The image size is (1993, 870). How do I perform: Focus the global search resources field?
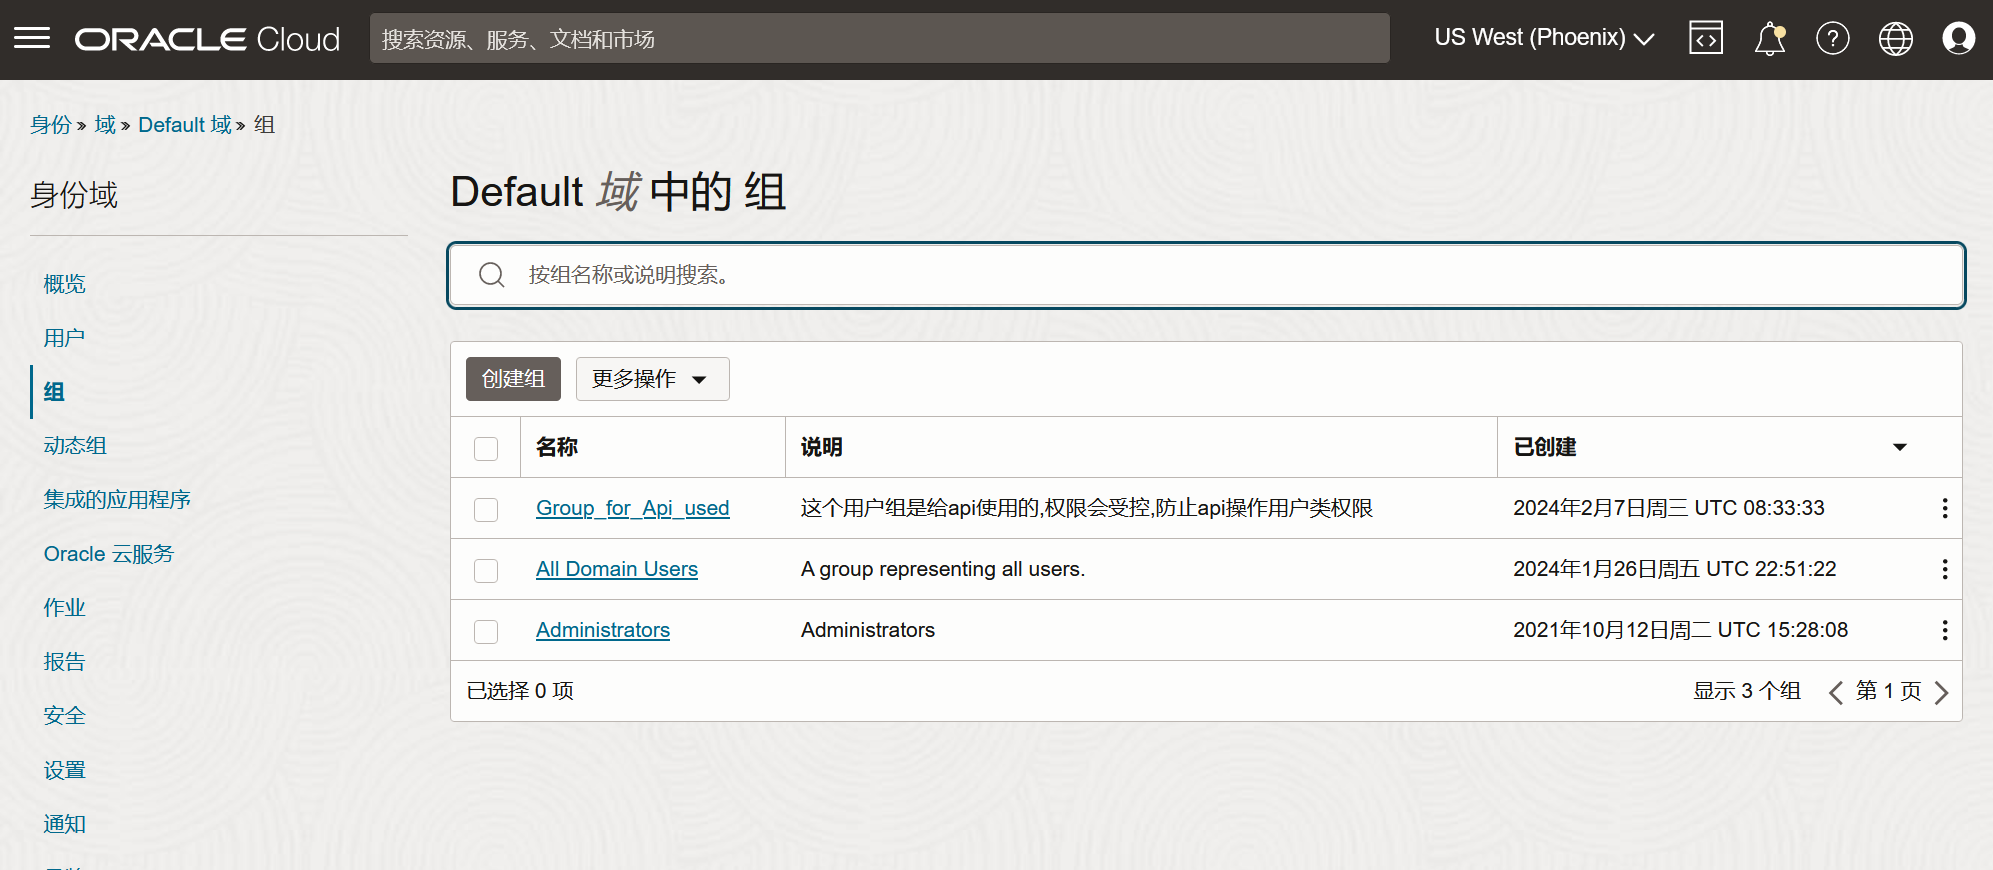pyautogui.click(x=880, y=38)
